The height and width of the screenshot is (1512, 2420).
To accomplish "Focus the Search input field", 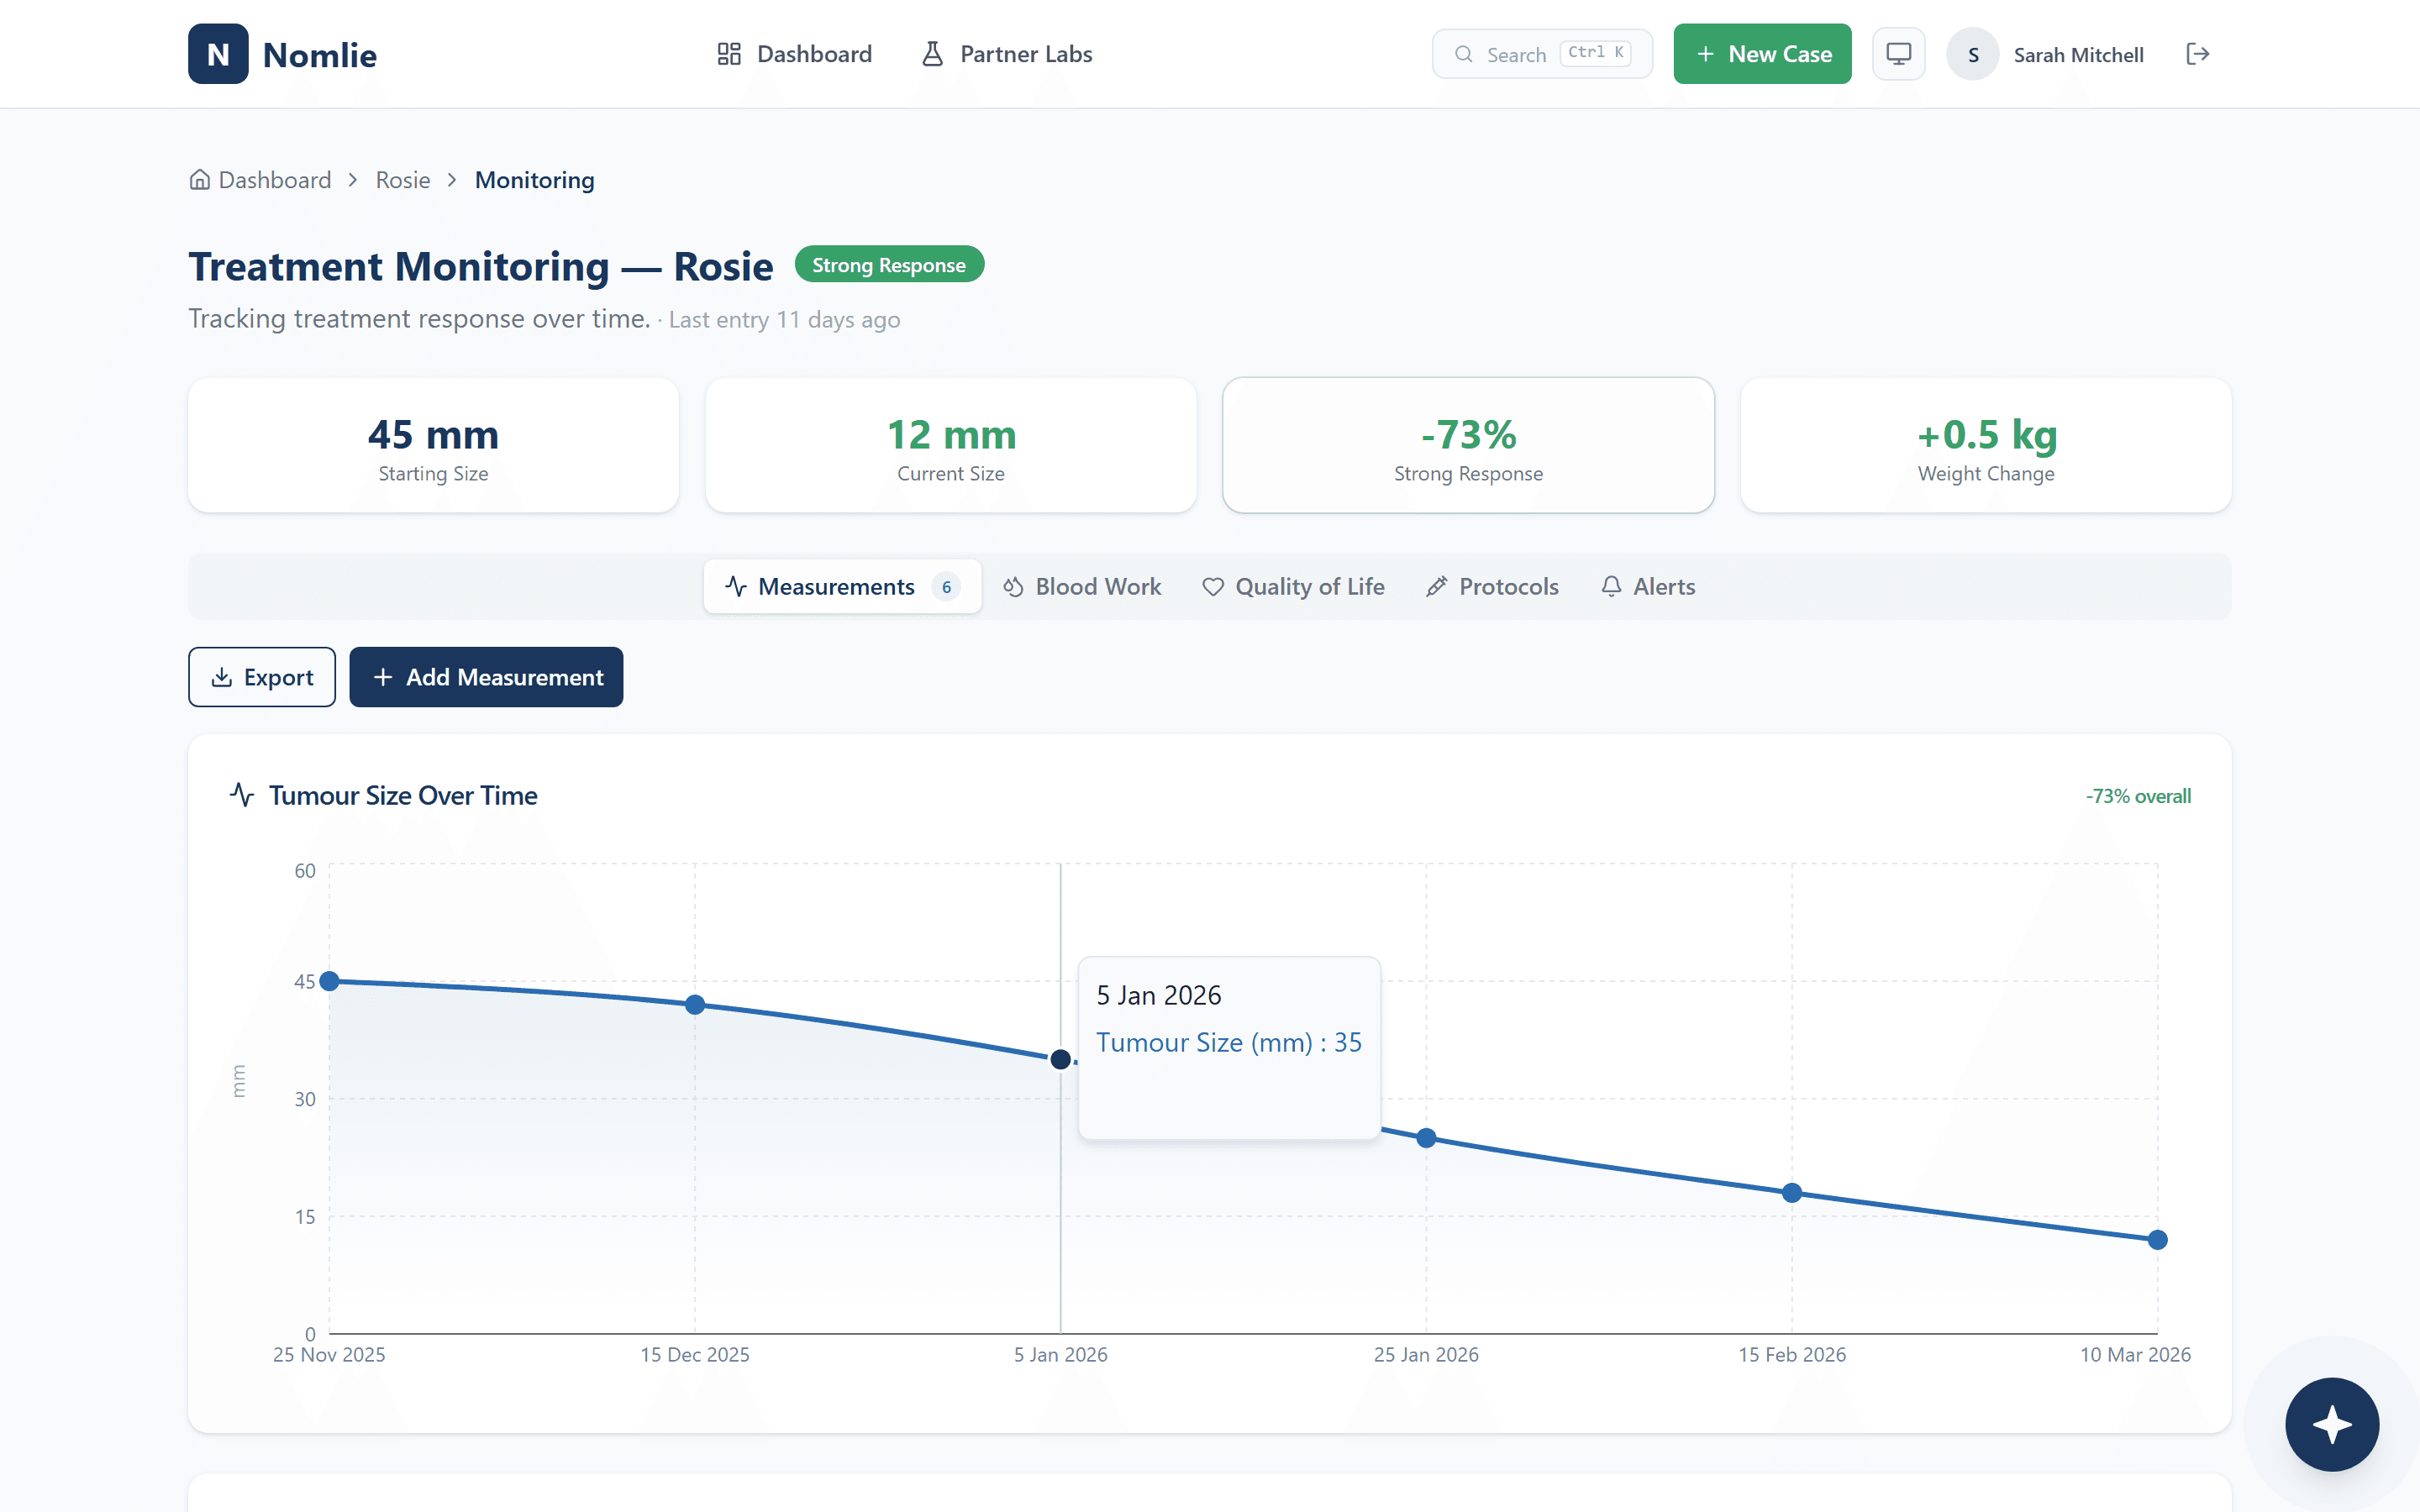I will (x=1516, y=55).
